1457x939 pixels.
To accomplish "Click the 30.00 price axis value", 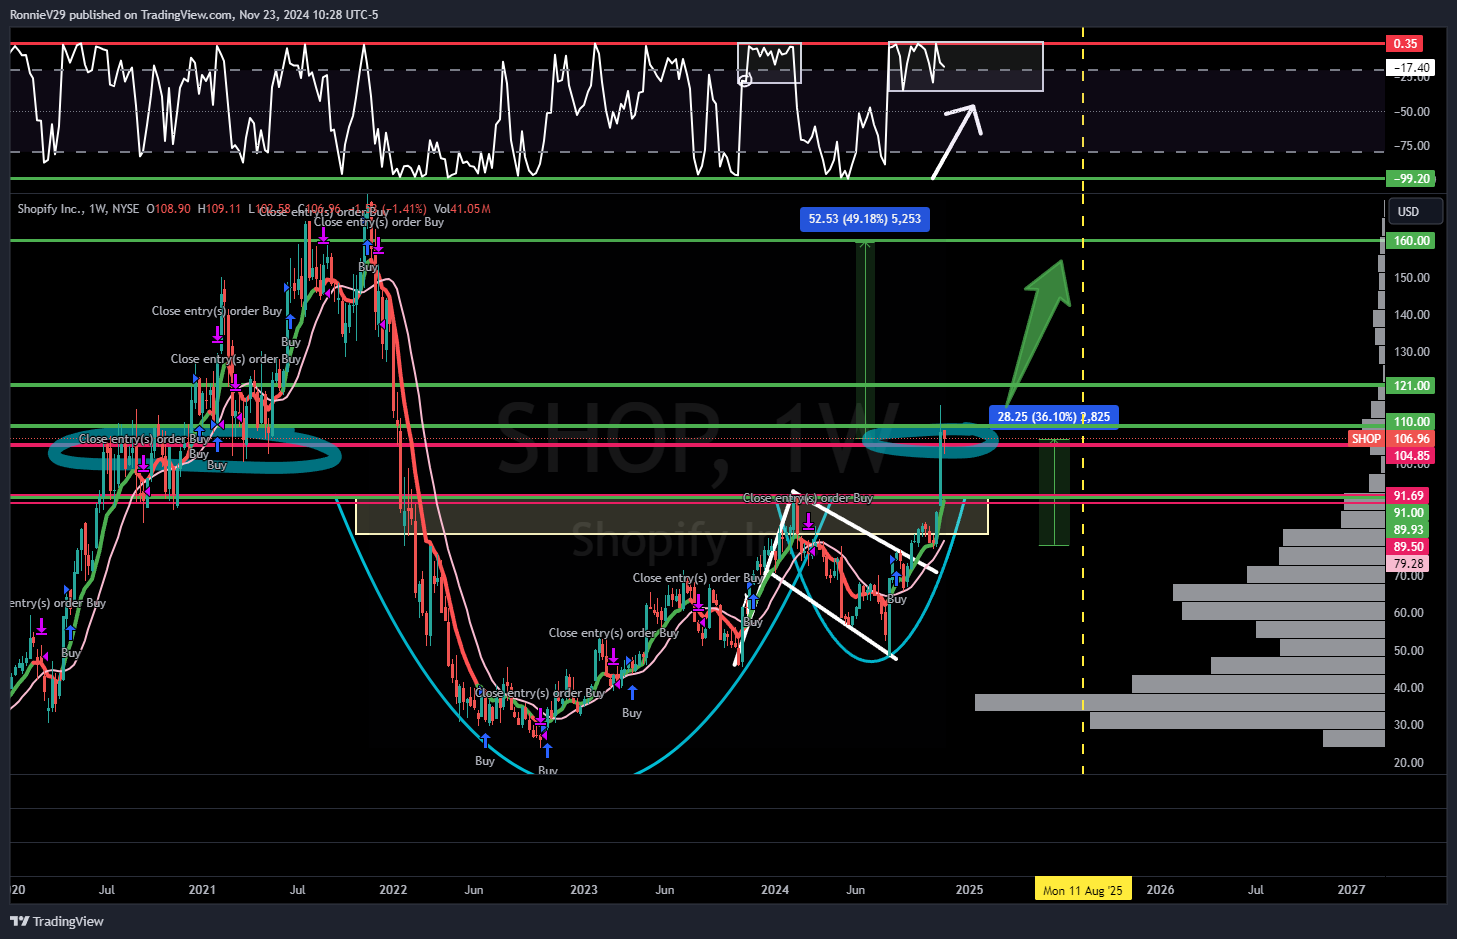I will (x=1409, y=725).
